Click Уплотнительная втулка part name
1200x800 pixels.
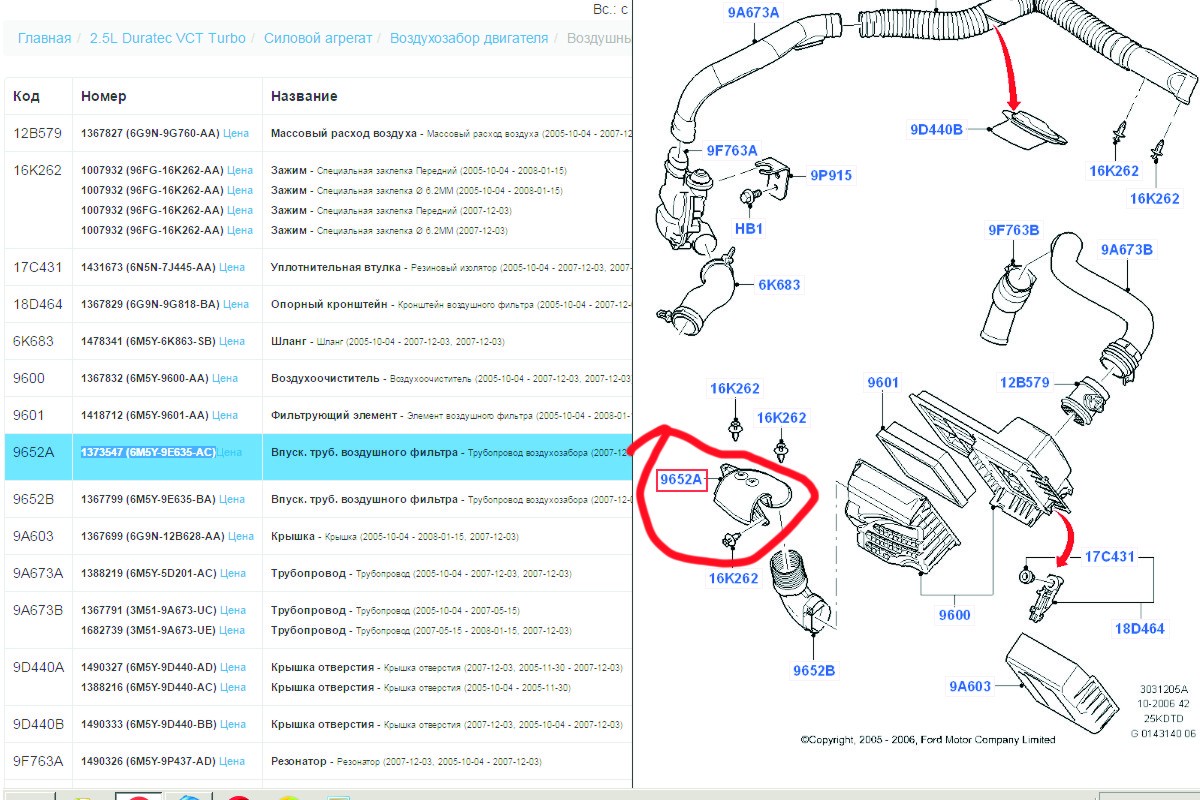337,268
